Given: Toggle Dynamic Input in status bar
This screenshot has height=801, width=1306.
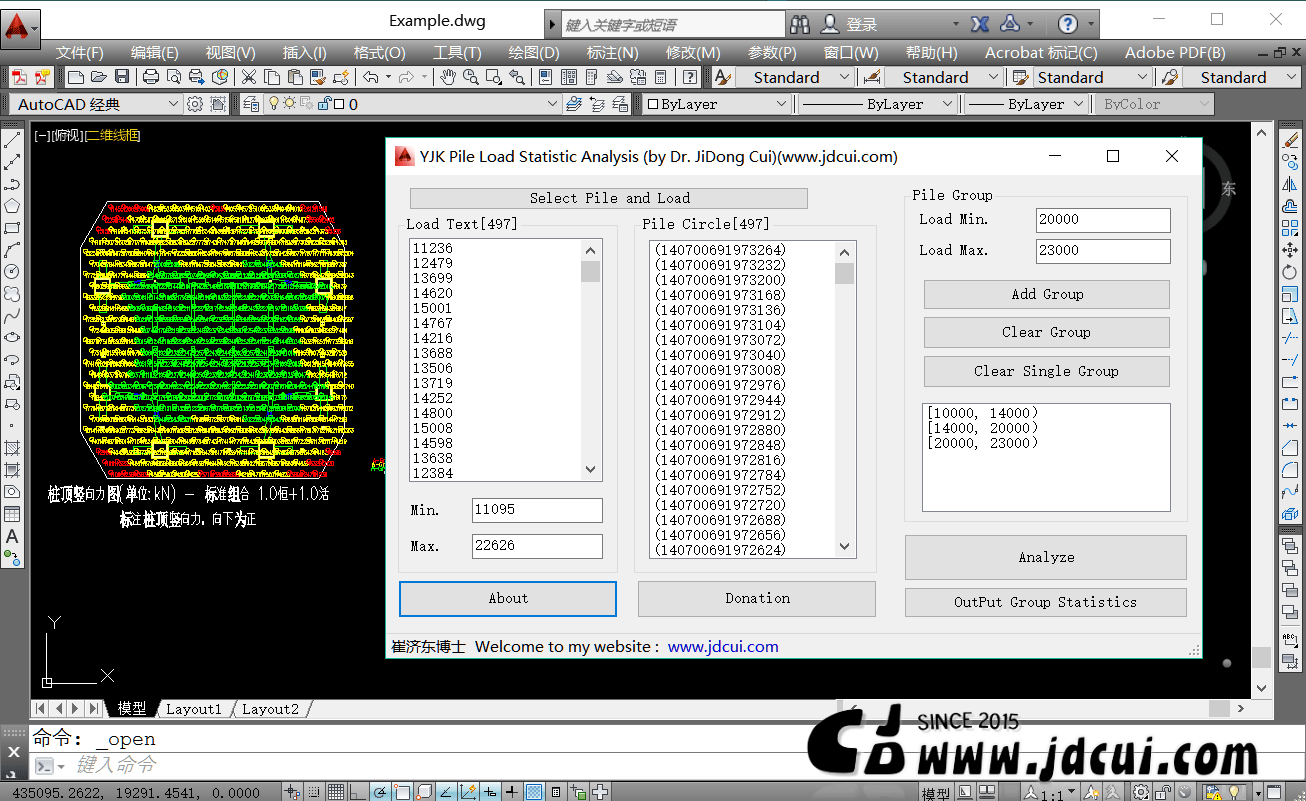Looking at the screenshot, I should tap(490, 792).
